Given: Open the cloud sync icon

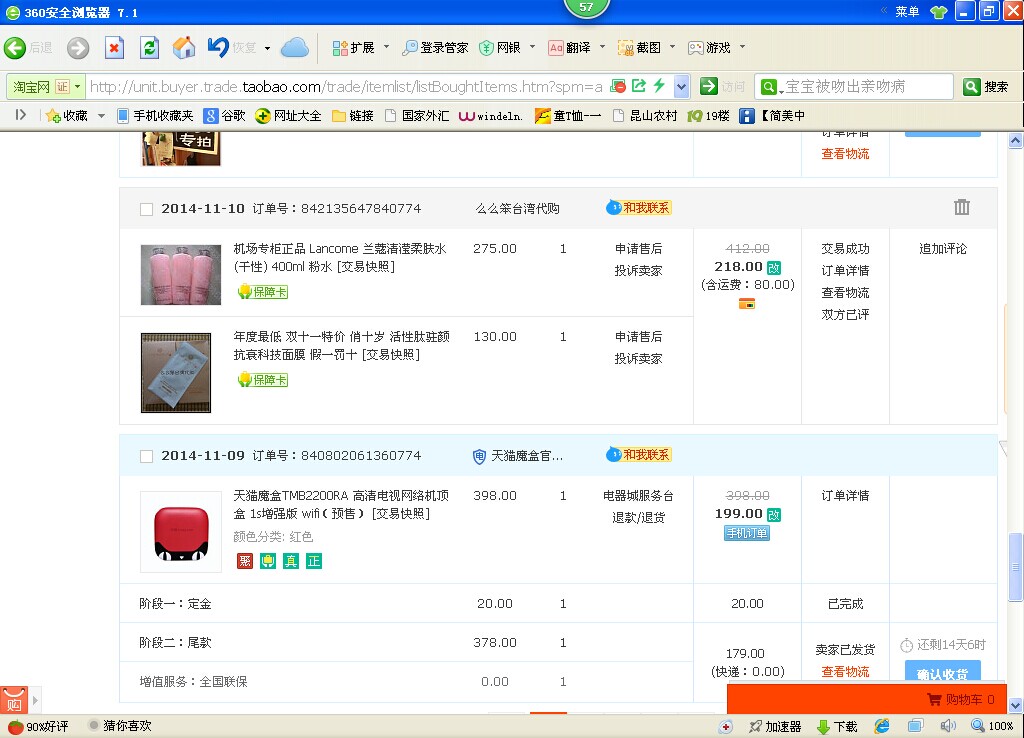Looking at the screenshot, I should tap(295, 48).
